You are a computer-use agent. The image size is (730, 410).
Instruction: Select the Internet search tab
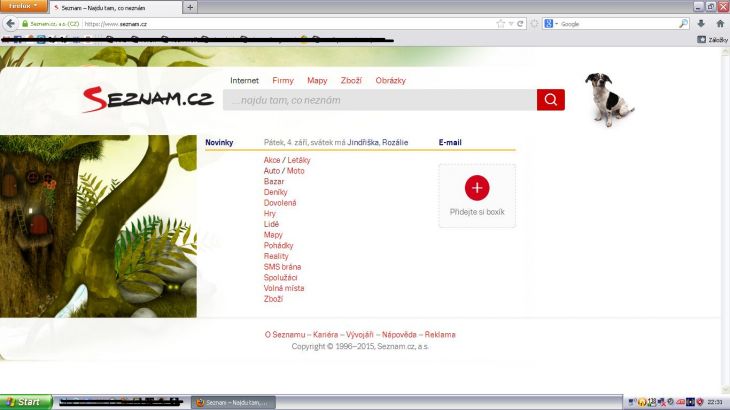(x=244, y=81)
